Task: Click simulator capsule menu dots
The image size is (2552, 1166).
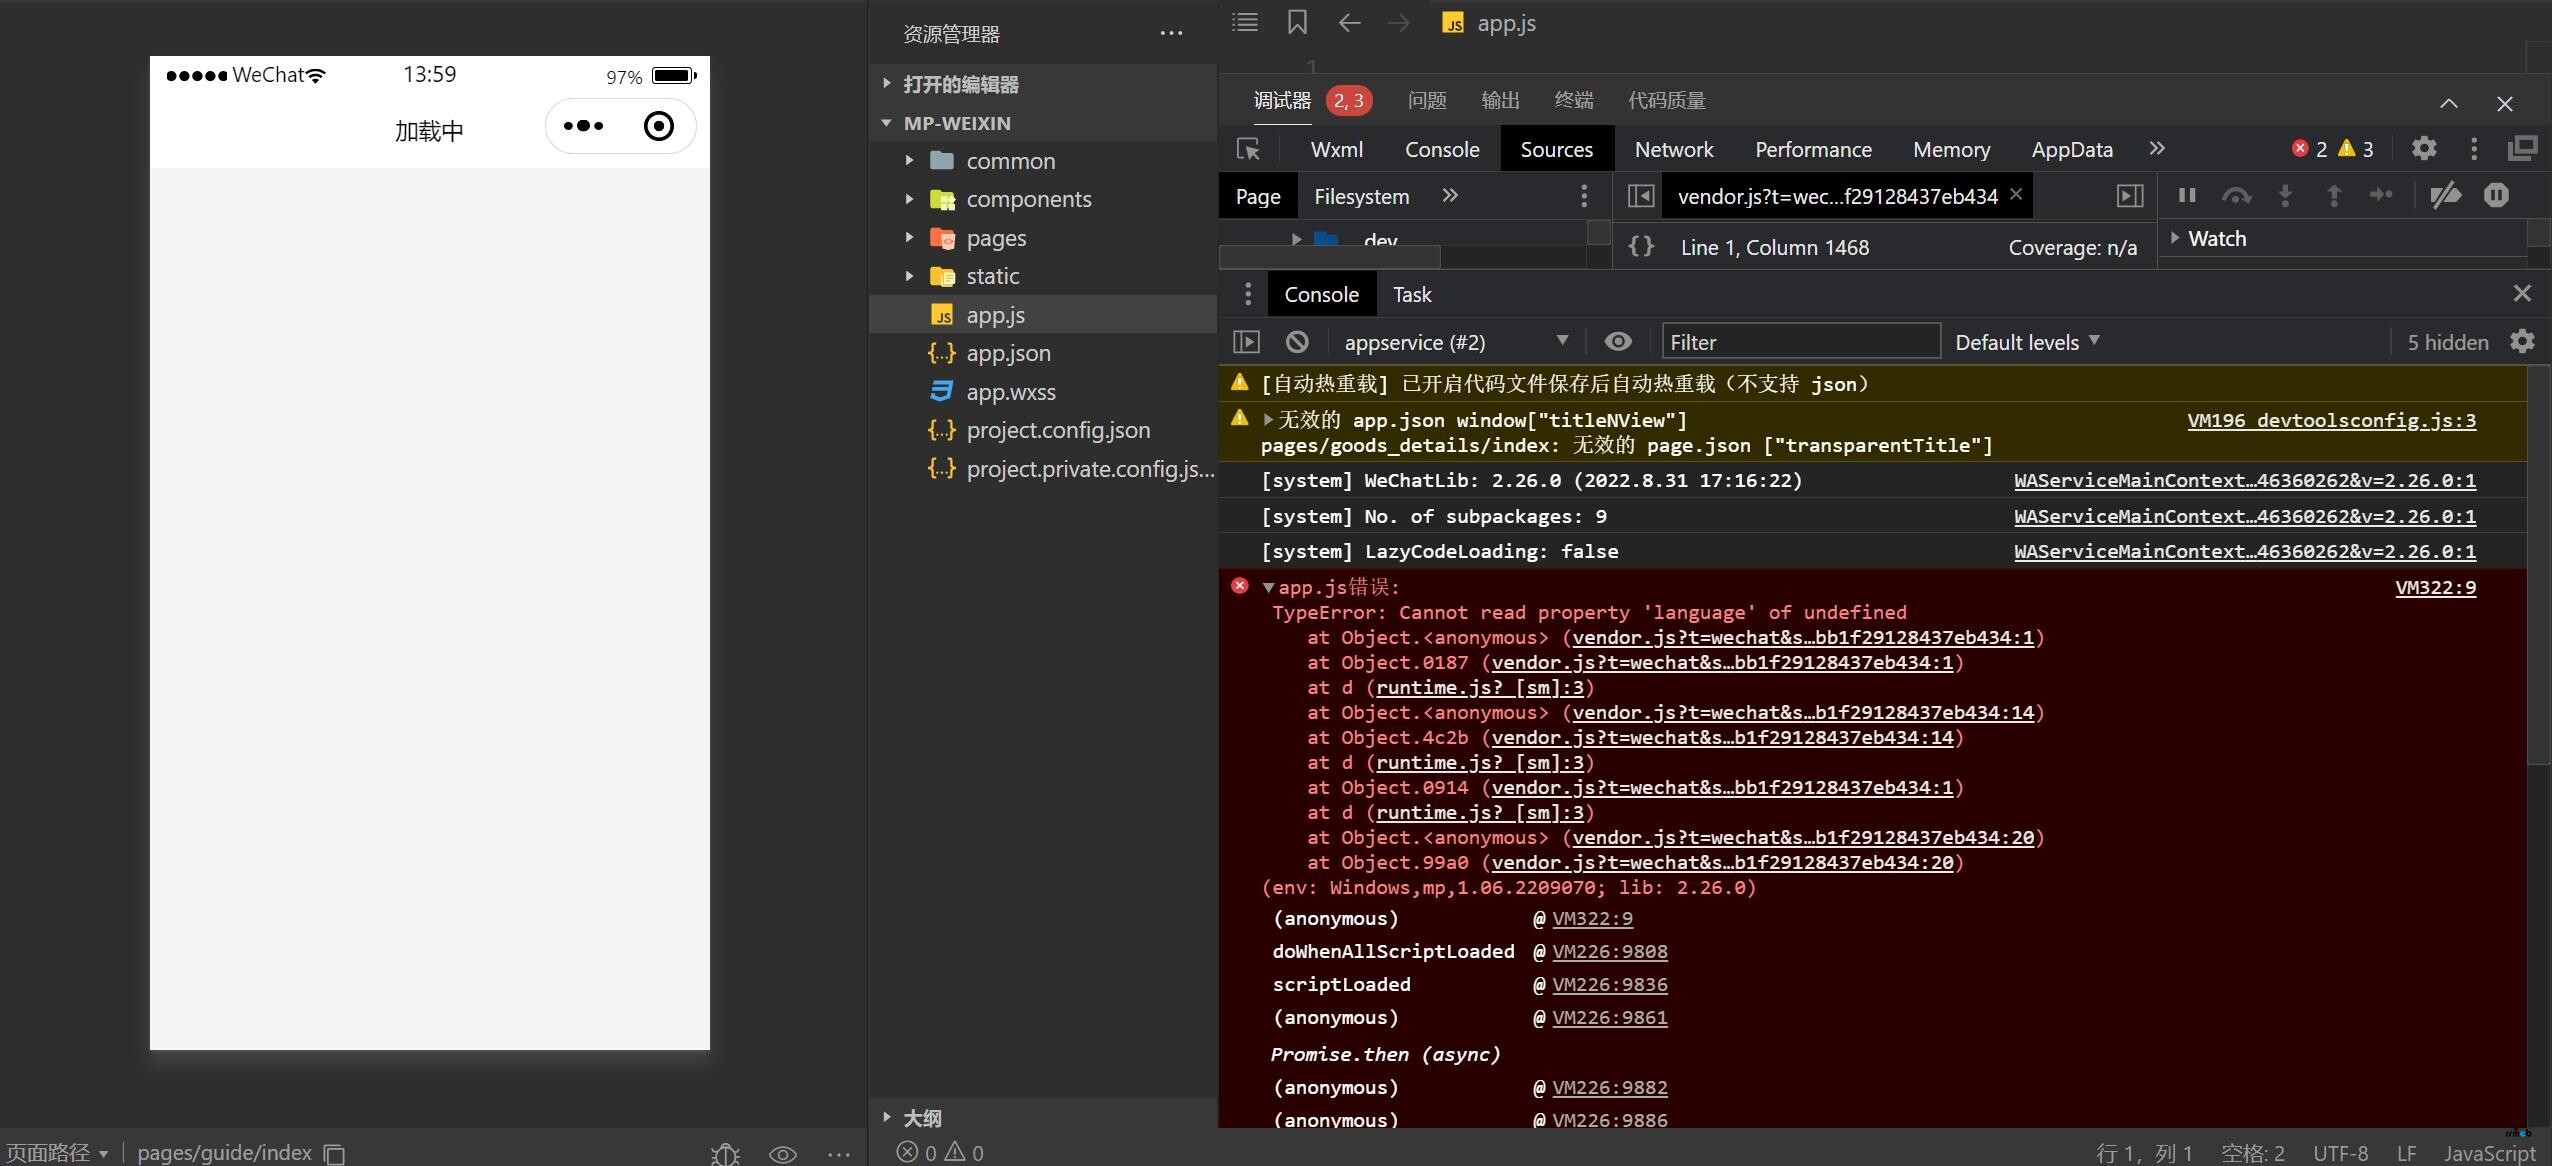Action: pos(583,126)
